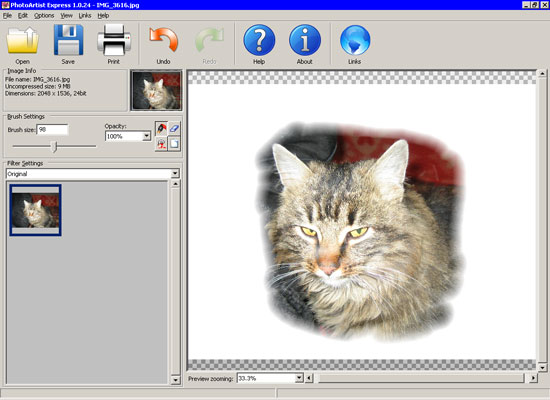The width and height of the screenshot is (550, 400).
Task: Show the About info icon
Action: (x=305, y=40)
